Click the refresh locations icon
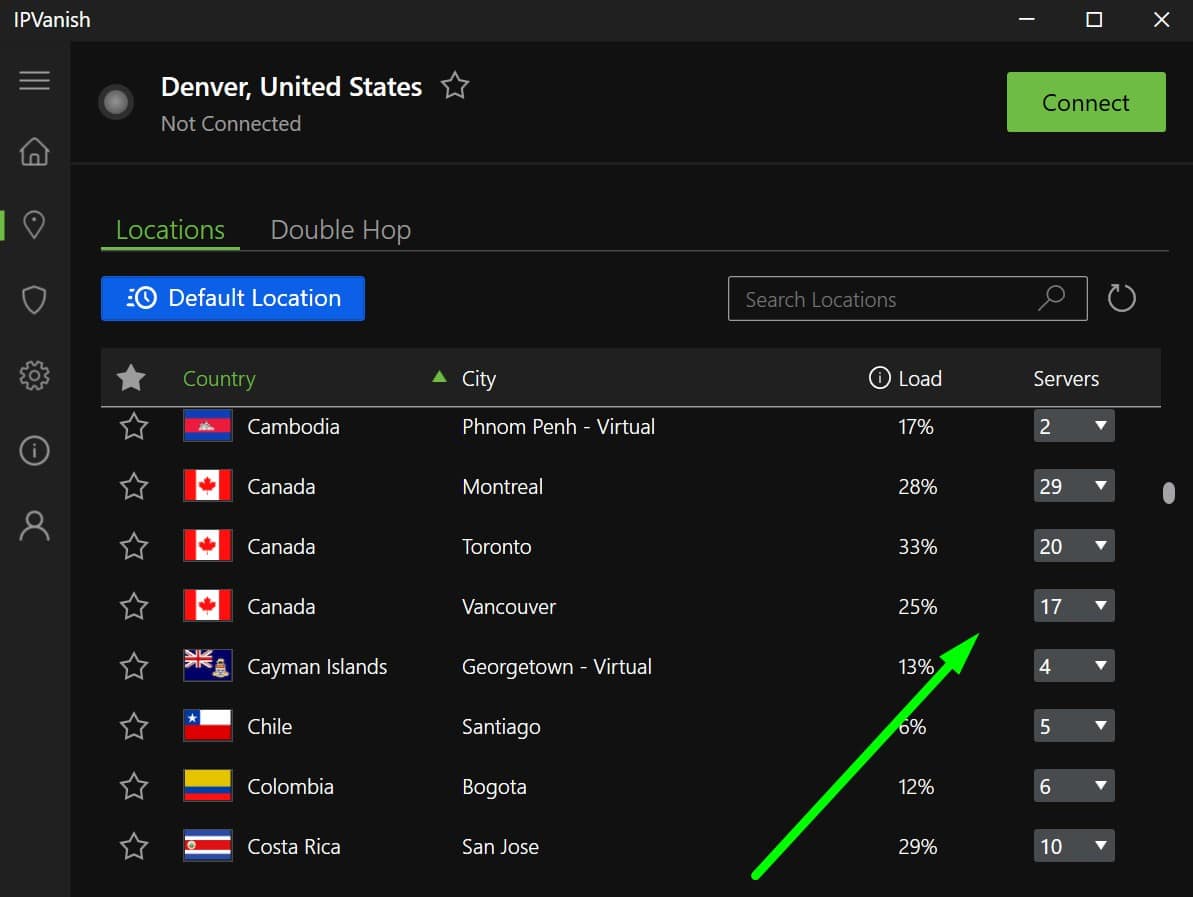The height and width of the screenshot is (897, 1193). pyautogui.click(x=1121, y=298)
